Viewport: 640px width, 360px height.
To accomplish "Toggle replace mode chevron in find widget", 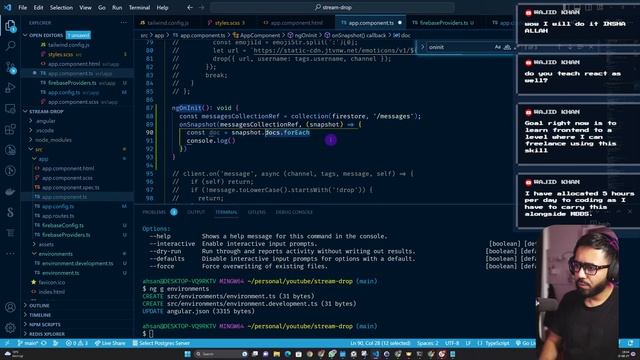I will point(422,47).
